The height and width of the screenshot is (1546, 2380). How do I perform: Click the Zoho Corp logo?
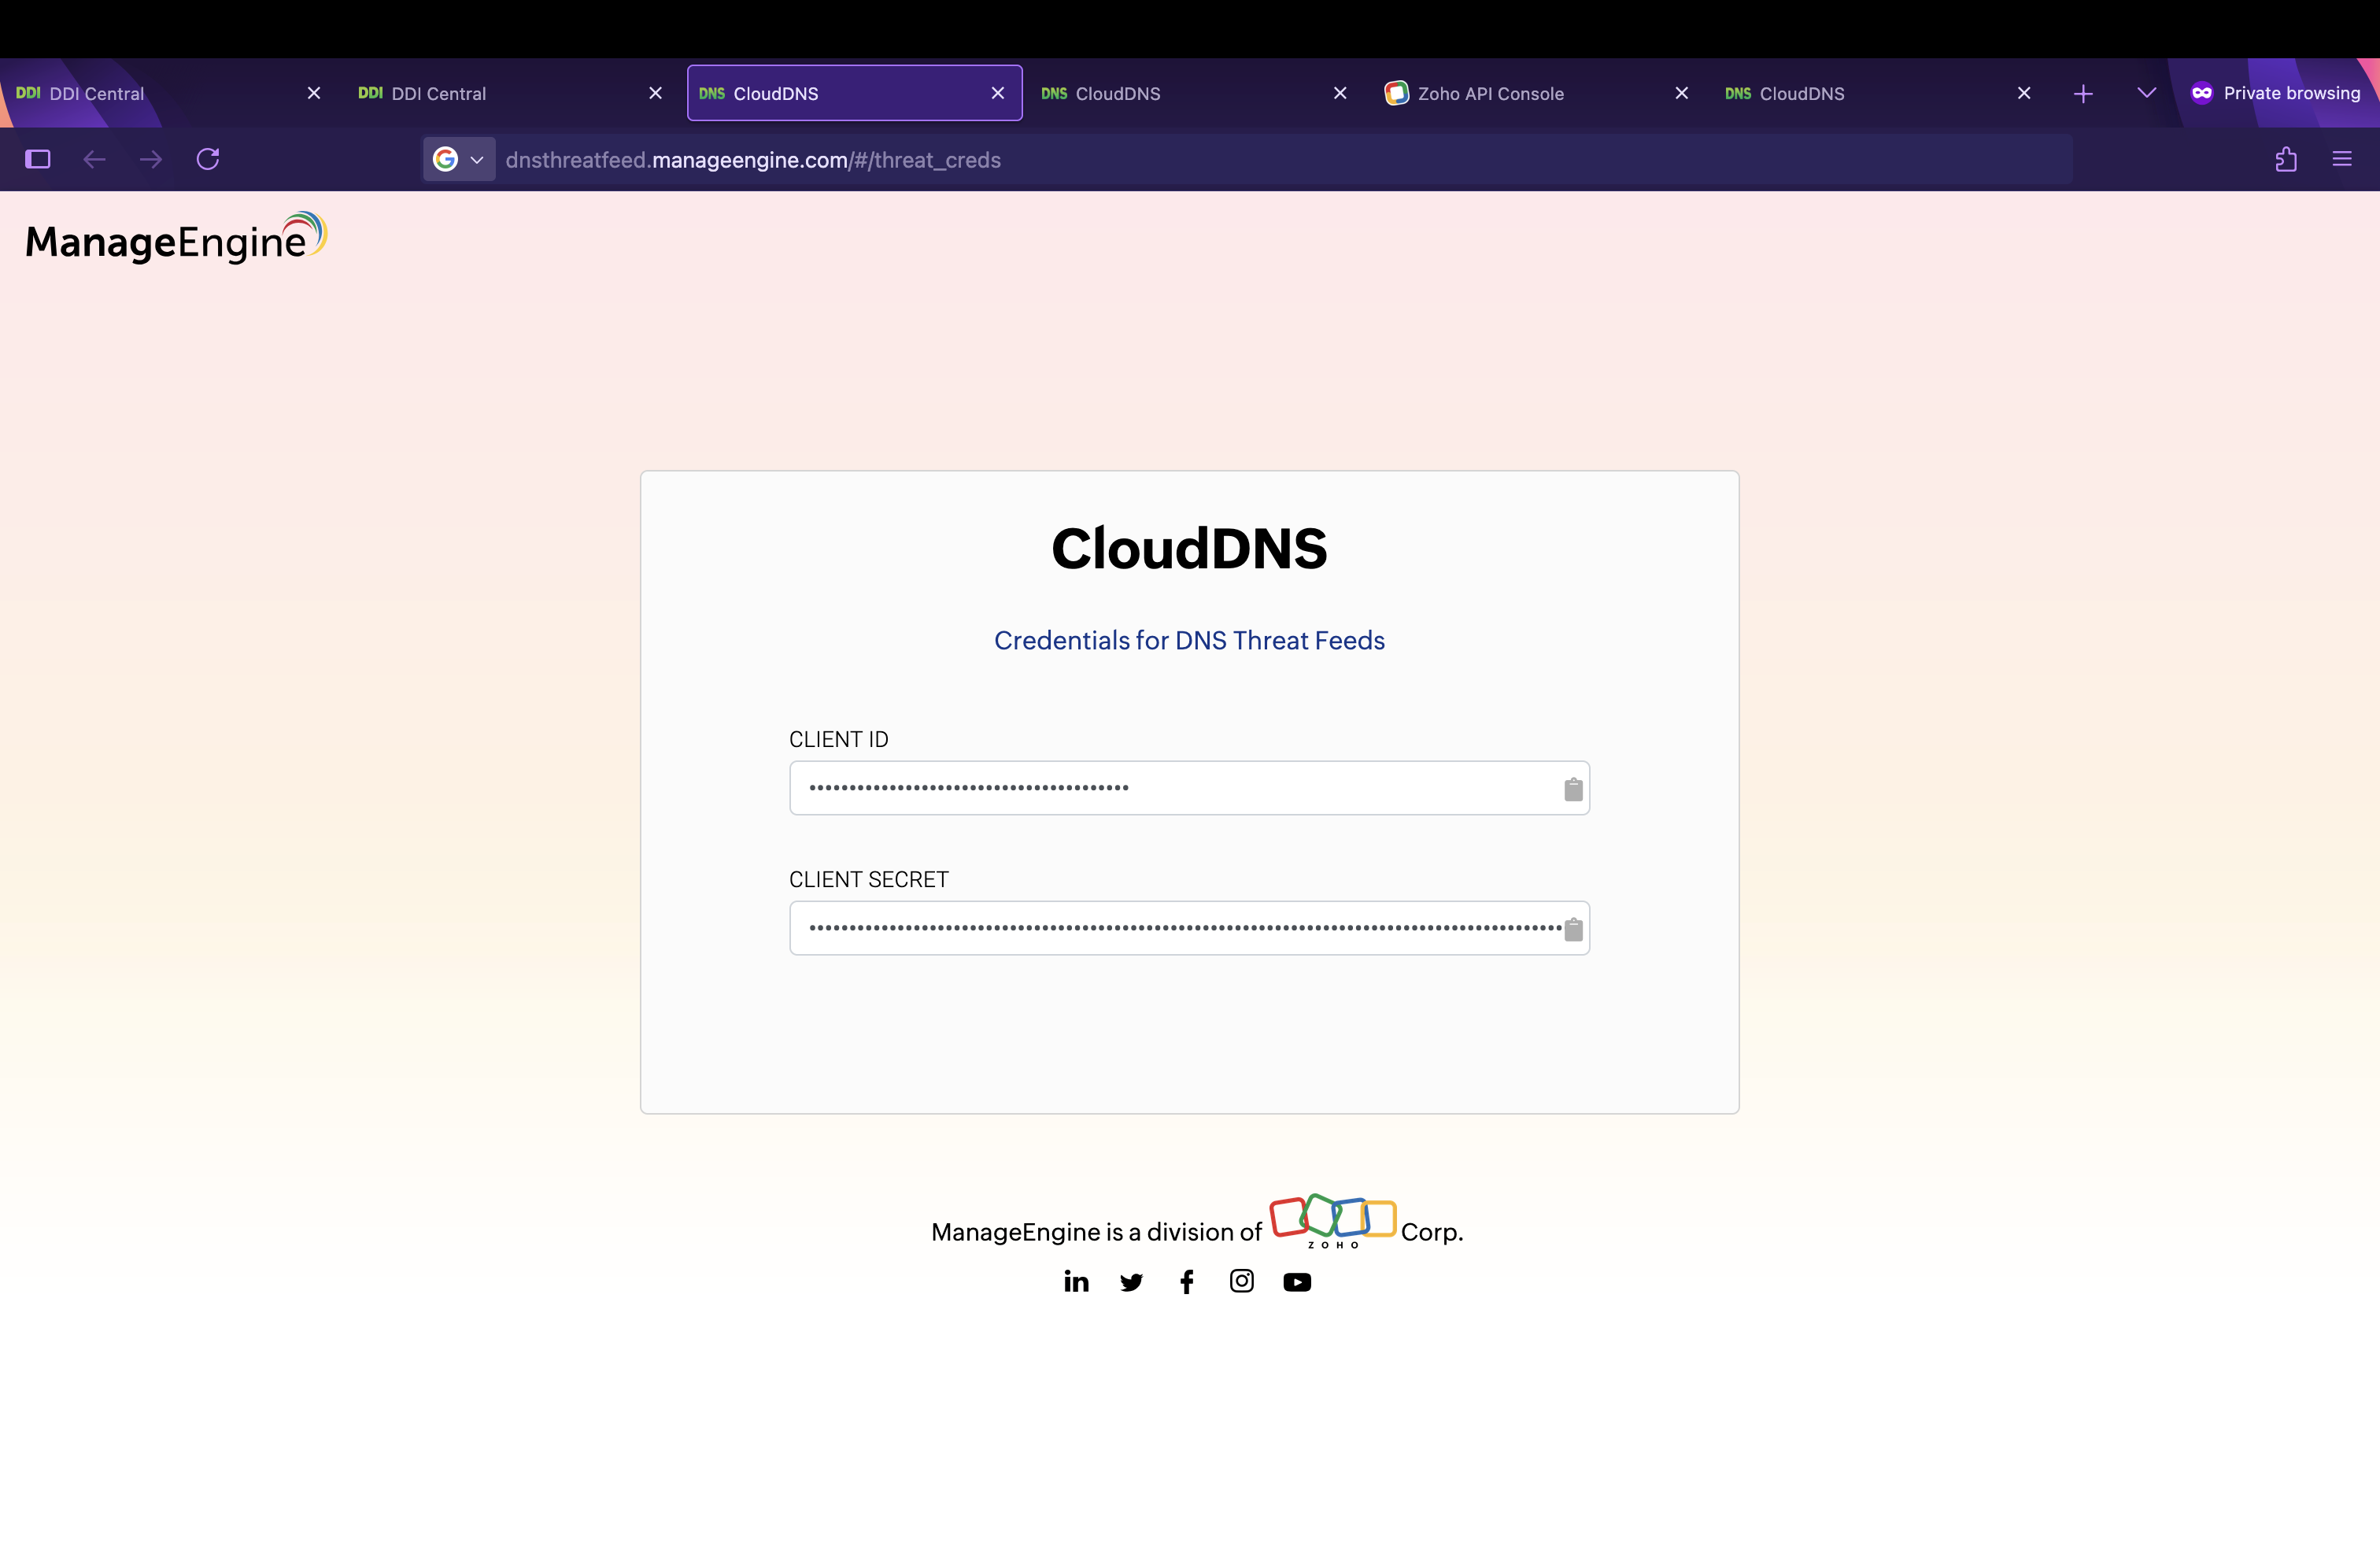1332,1219
